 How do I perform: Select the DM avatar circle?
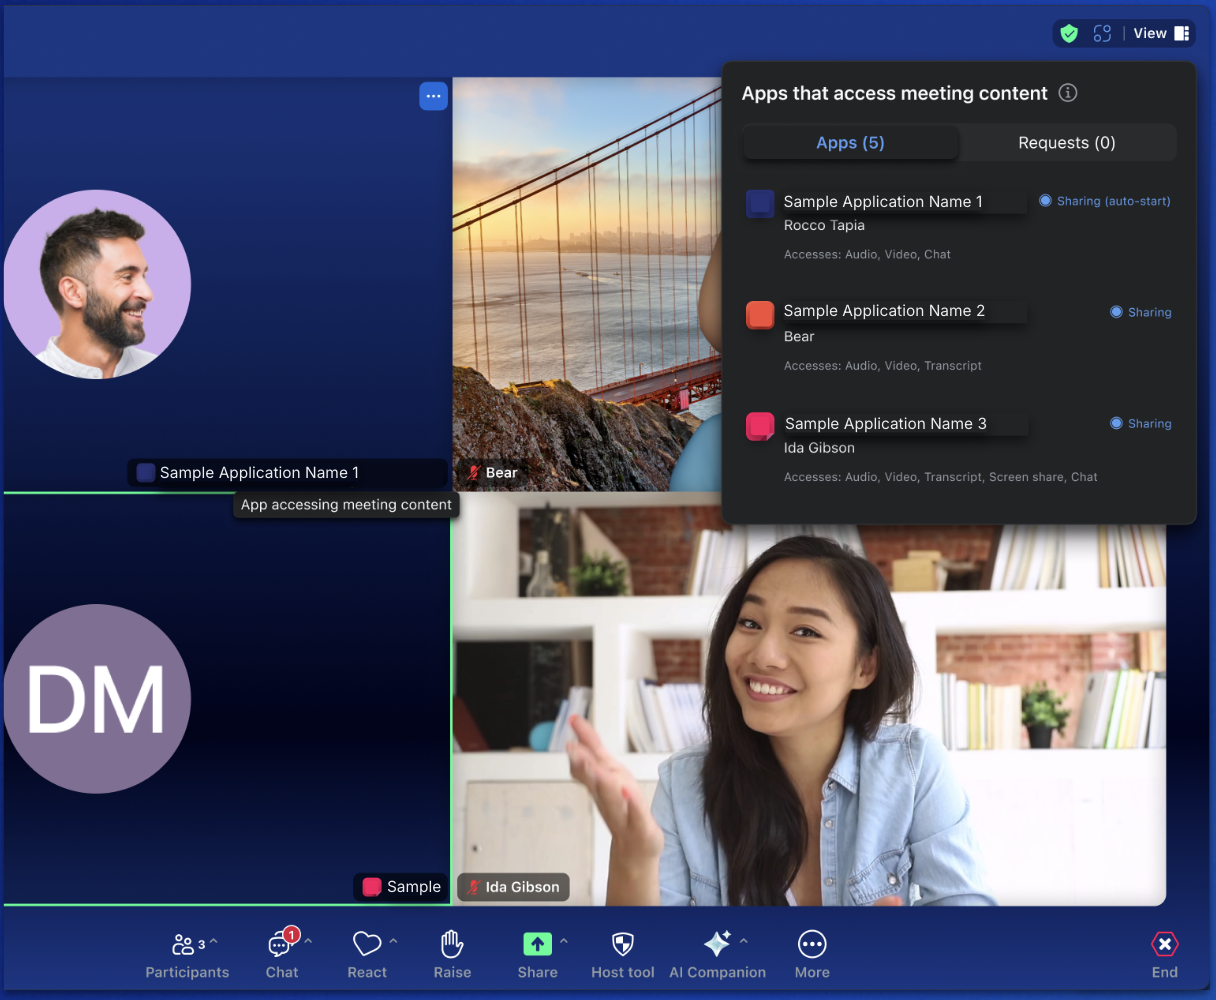[97, 699]
